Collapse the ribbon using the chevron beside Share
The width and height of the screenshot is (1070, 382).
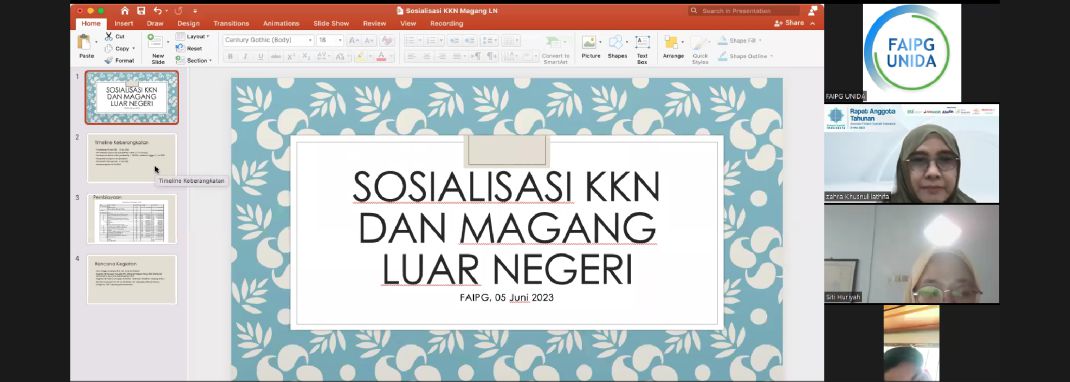(813, 23)
